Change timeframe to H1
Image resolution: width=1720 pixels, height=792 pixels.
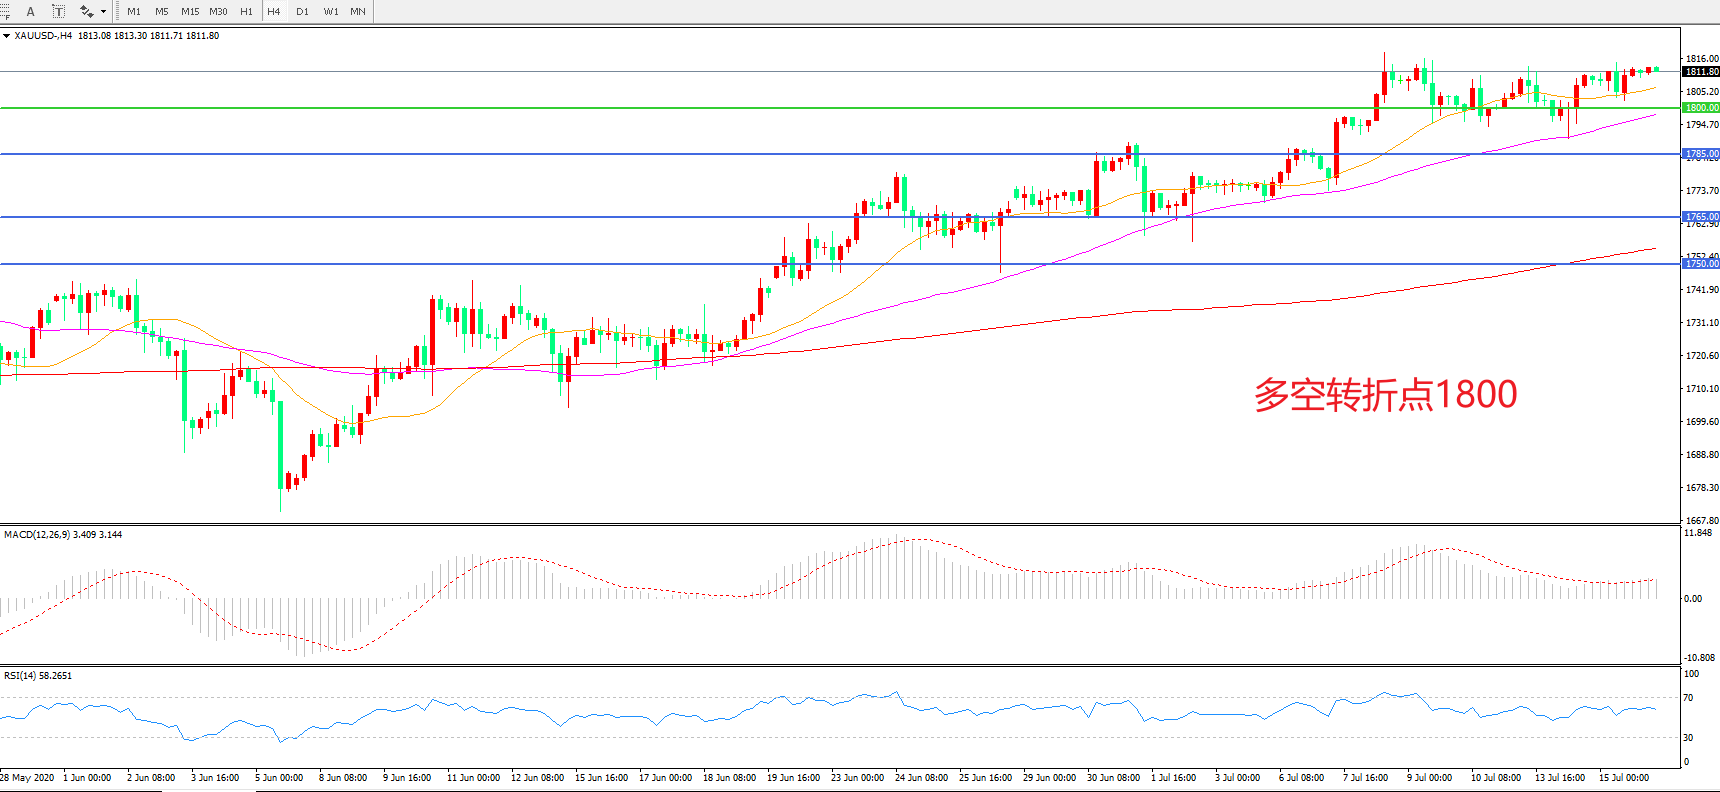246,12
